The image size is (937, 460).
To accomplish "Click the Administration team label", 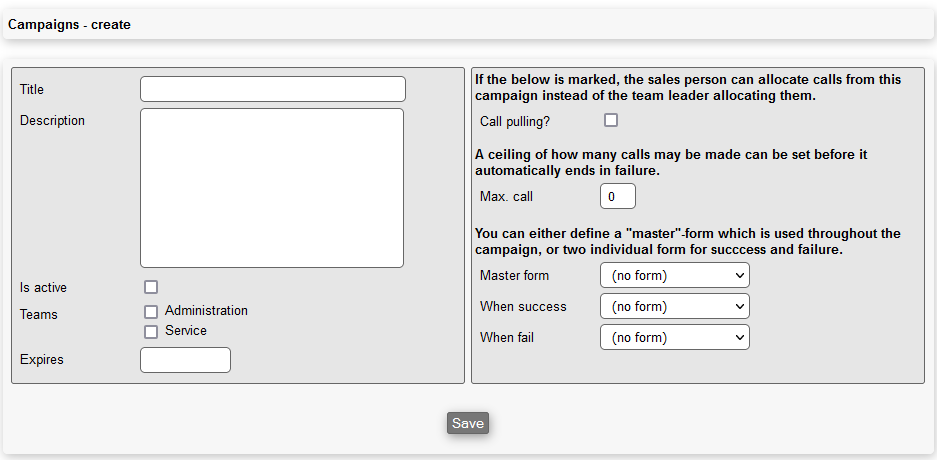I will pyautogui.click(x=206, y=311).
